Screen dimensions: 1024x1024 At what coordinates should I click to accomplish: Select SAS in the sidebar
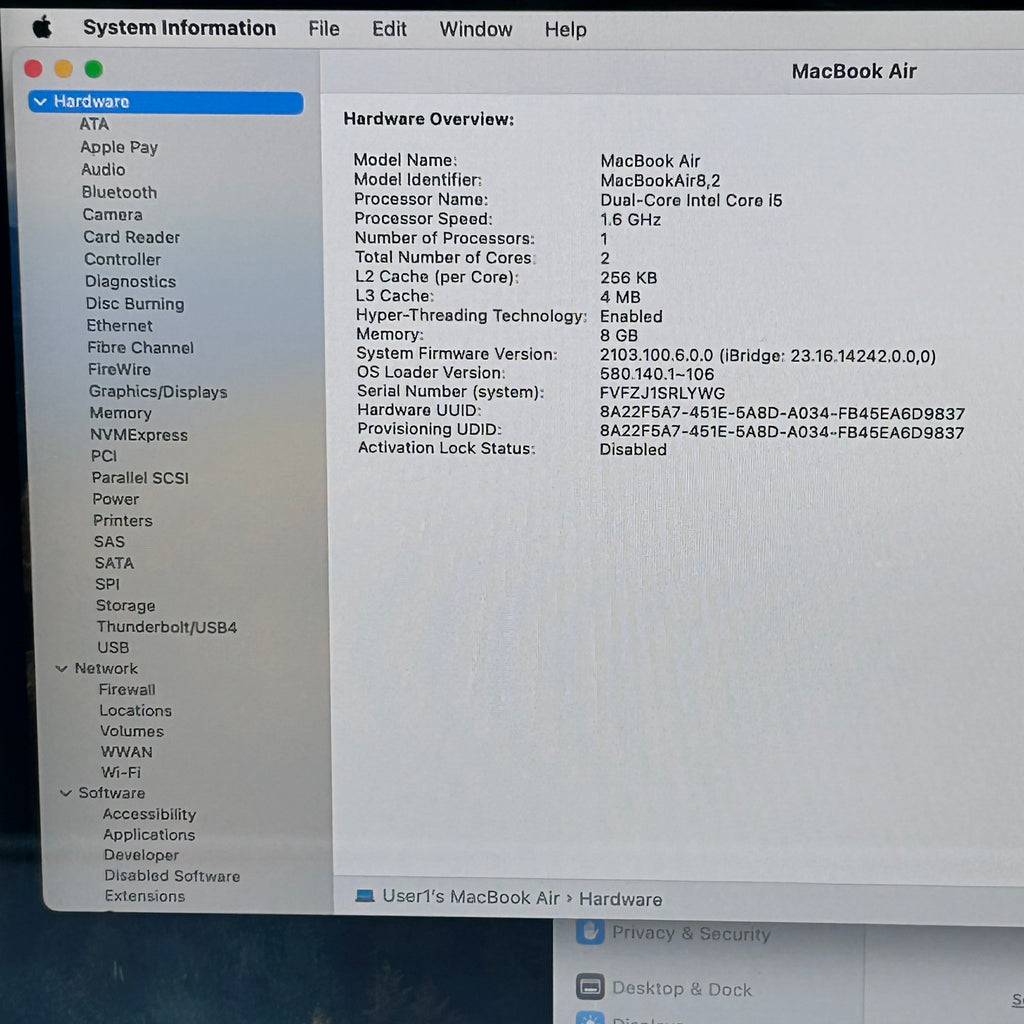(x=109, y=542)
